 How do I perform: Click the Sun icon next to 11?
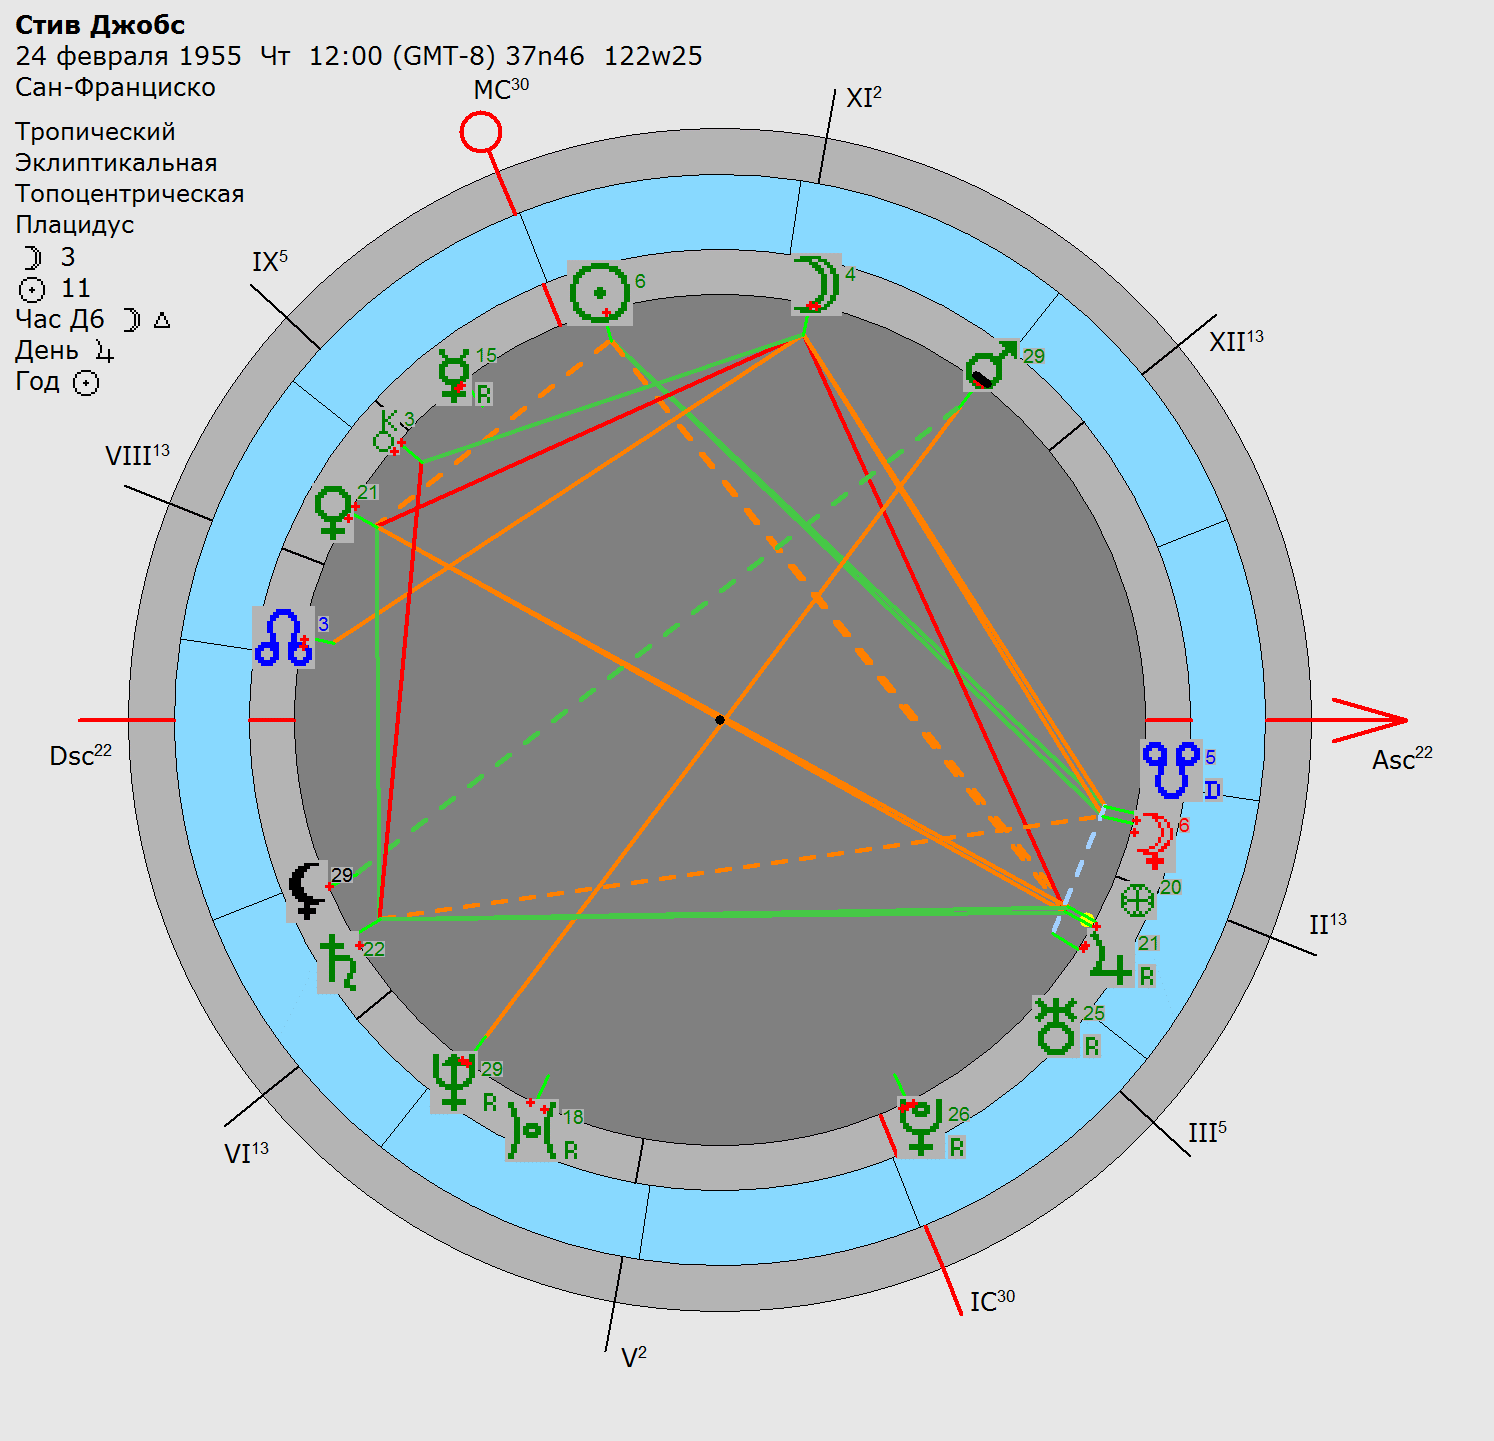(x=32, y=290)
